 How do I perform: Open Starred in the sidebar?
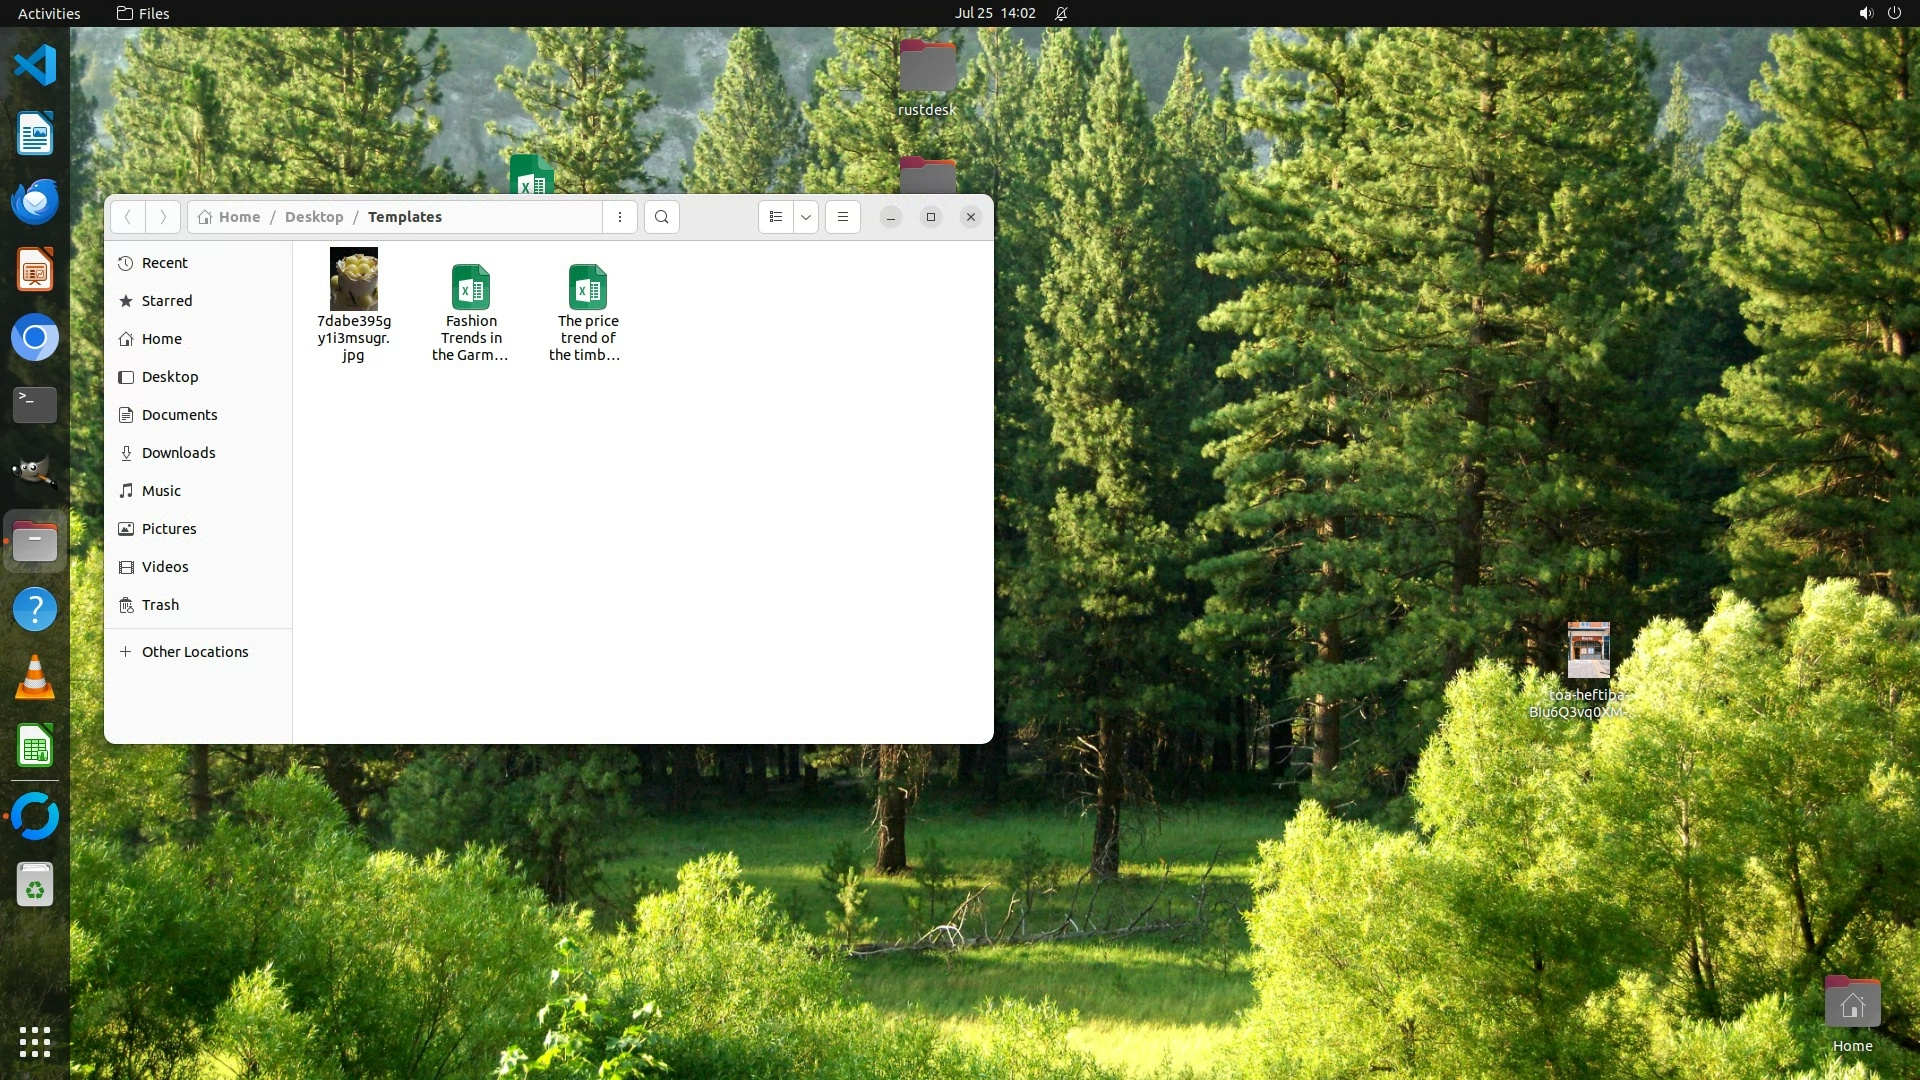coord(166,301)
